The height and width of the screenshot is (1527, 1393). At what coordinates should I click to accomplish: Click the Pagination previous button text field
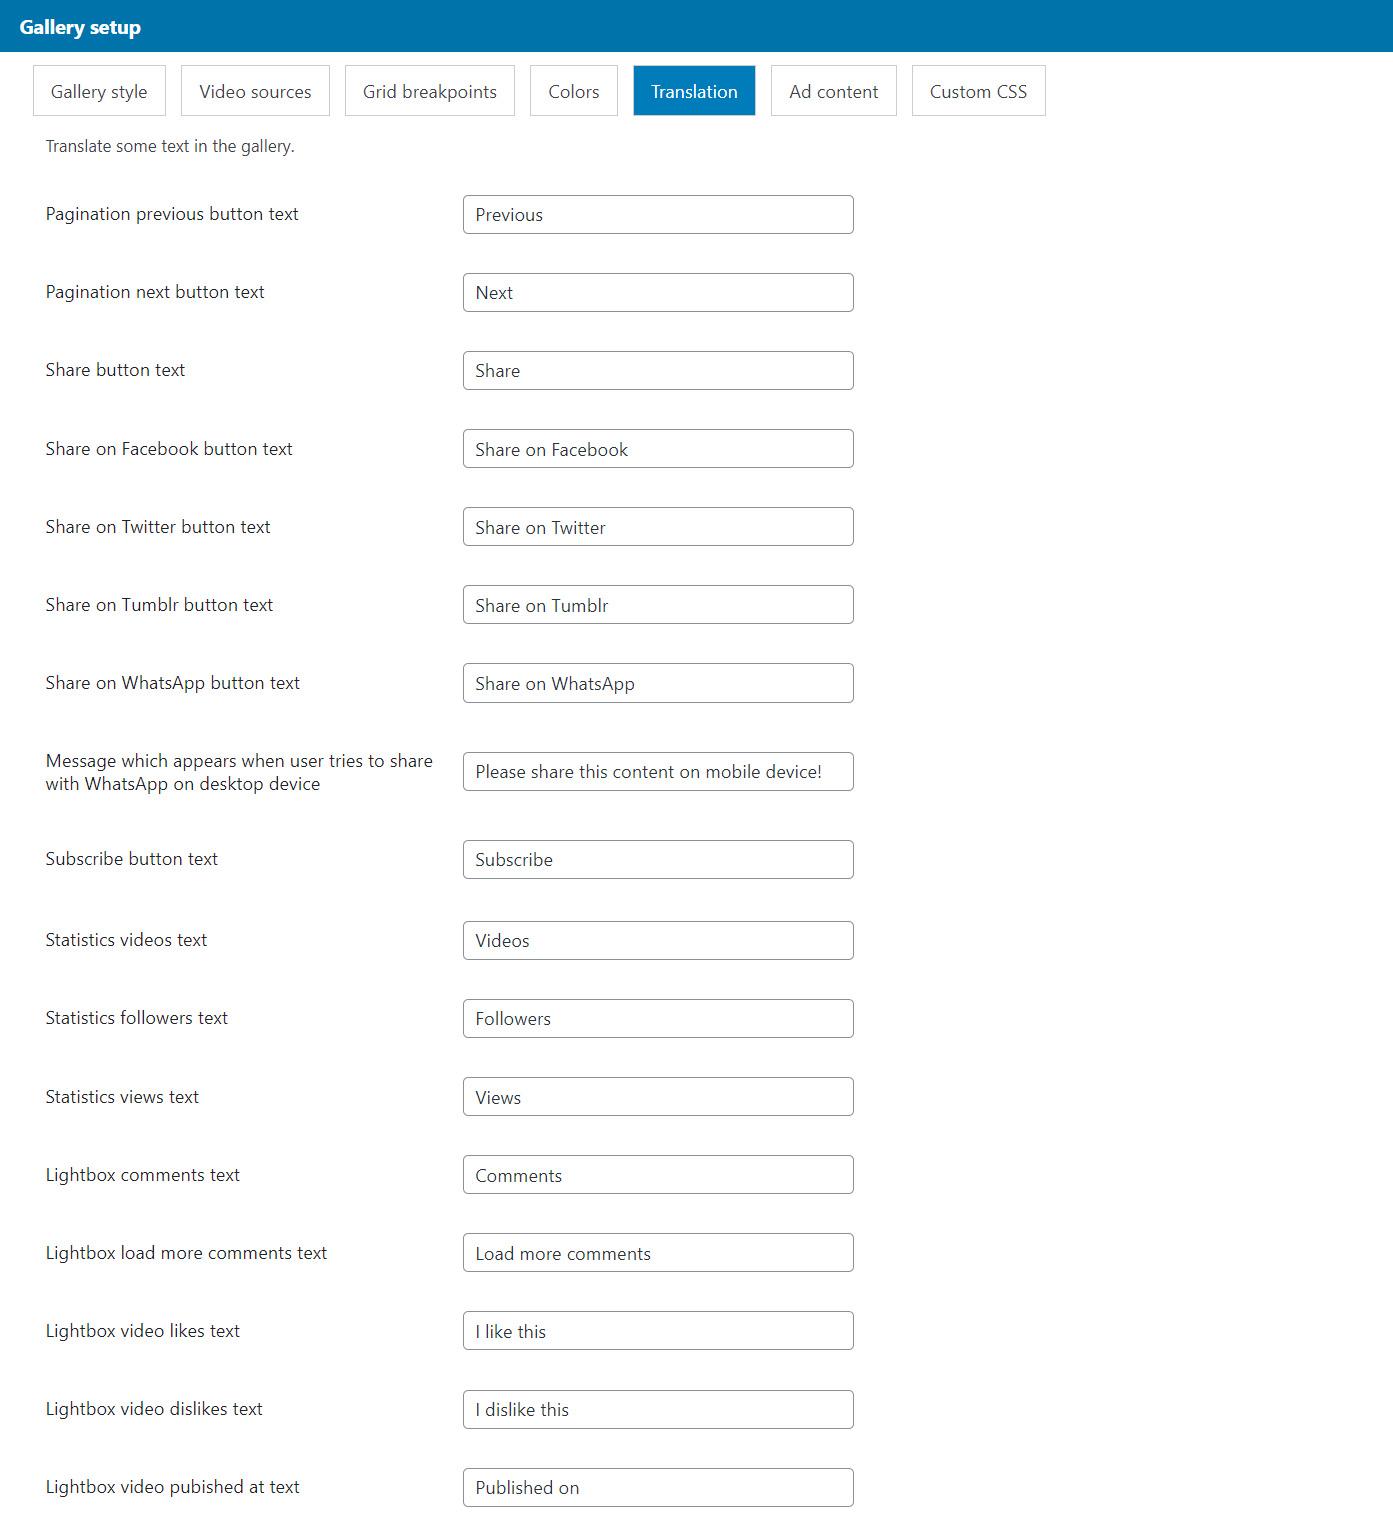[x=658, y=215]
